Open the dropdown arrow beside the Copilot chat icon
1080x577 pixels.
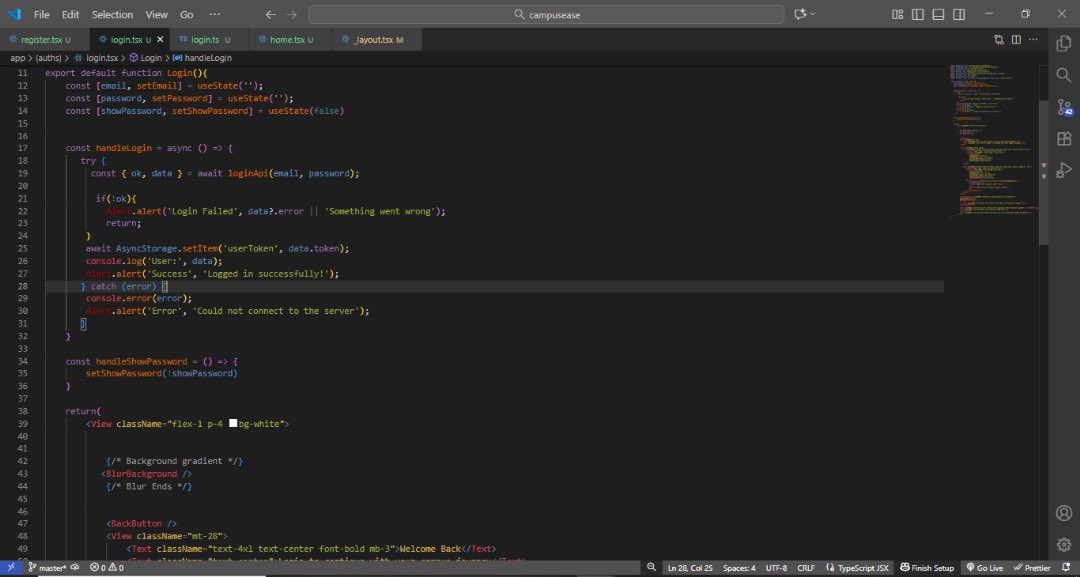[x=813, y=14]
